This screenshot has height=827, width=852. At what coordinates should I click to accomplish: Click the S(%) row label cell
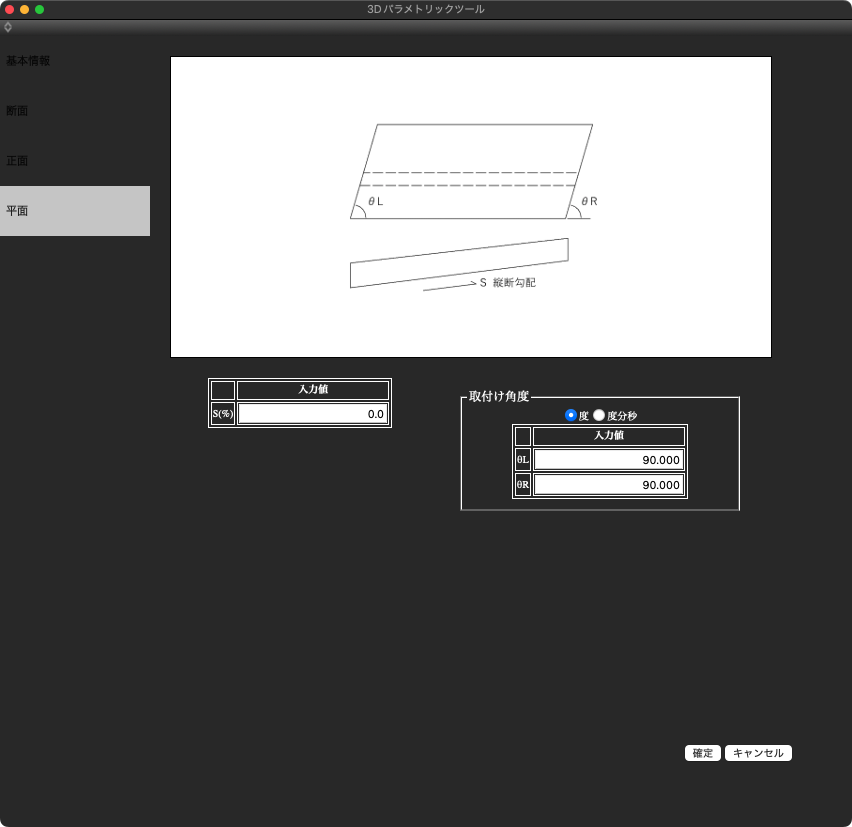tap(223, 414)
